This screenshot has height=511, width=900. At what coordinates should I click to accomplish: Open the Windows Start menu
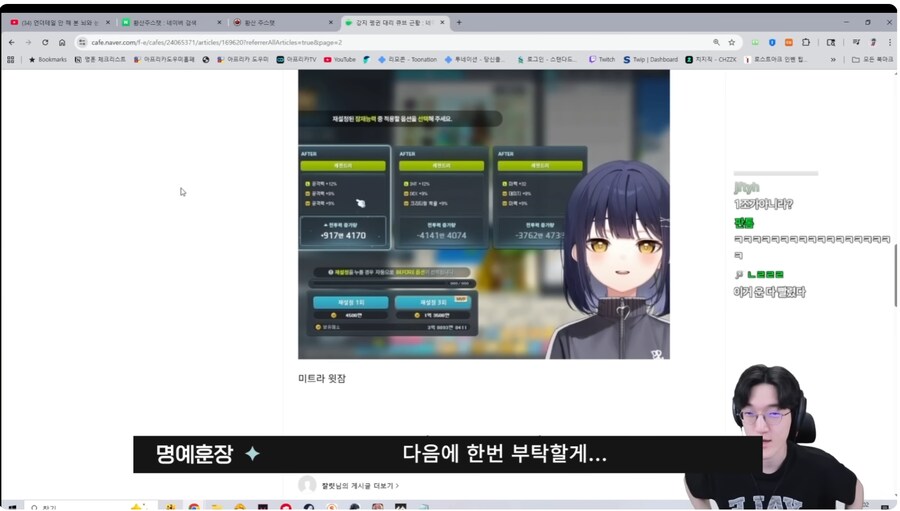tap(11, 507)
